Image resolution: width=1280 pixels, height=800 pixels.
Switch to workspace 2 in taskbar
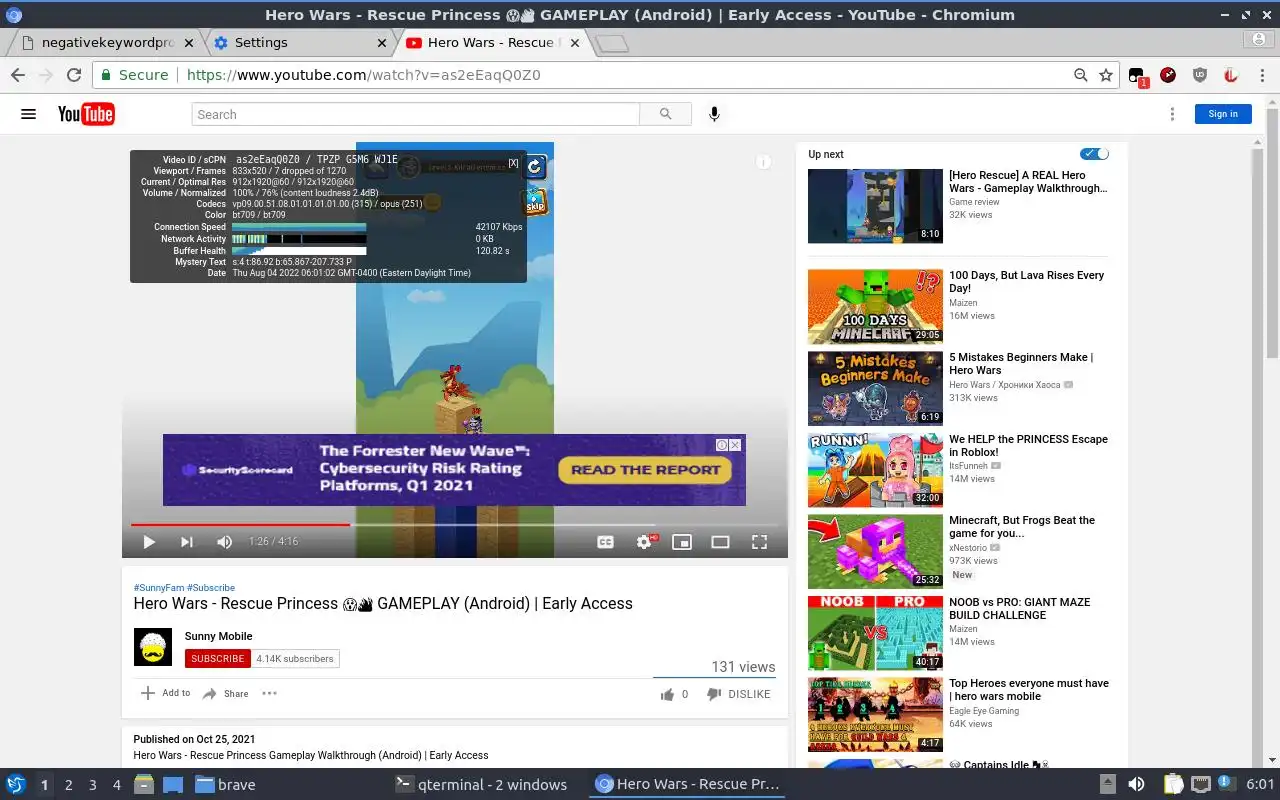[69, 785]
